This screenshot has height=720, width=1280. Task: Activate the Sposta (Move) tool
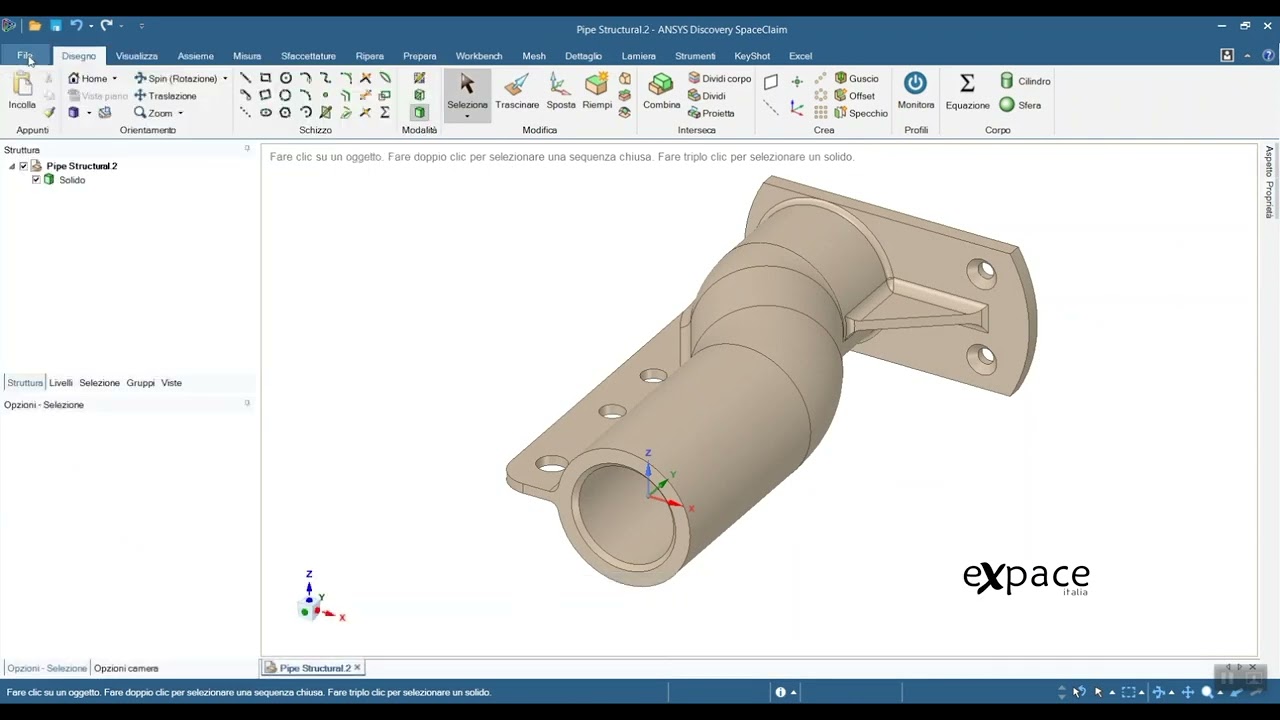pos(561,91)
